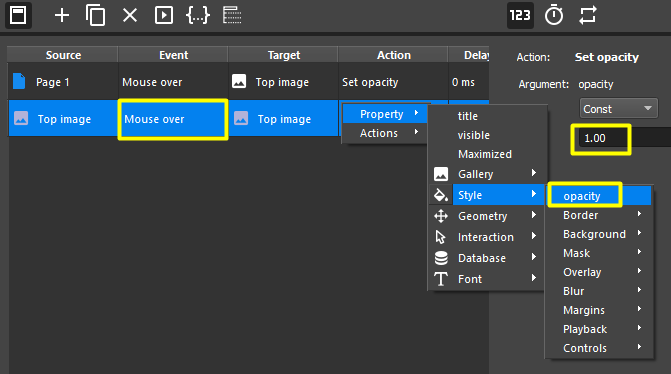
Task: Click the Database stack icon
Action: click(x=441, y=258)
